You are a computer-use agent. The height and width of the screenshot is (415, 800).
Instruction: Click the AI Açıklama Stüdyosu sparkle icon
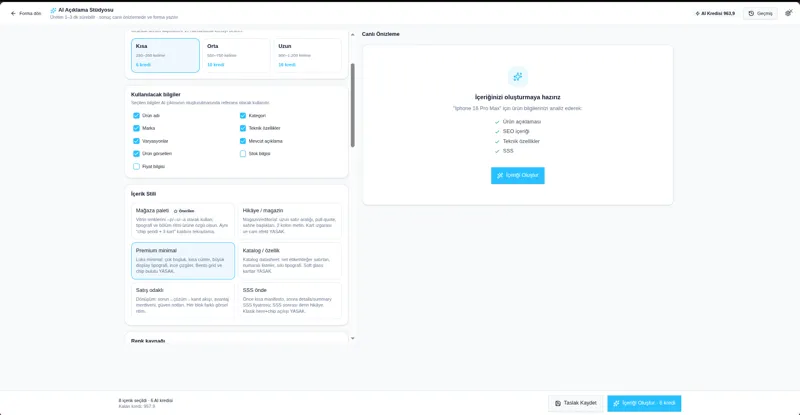point(53,10)
